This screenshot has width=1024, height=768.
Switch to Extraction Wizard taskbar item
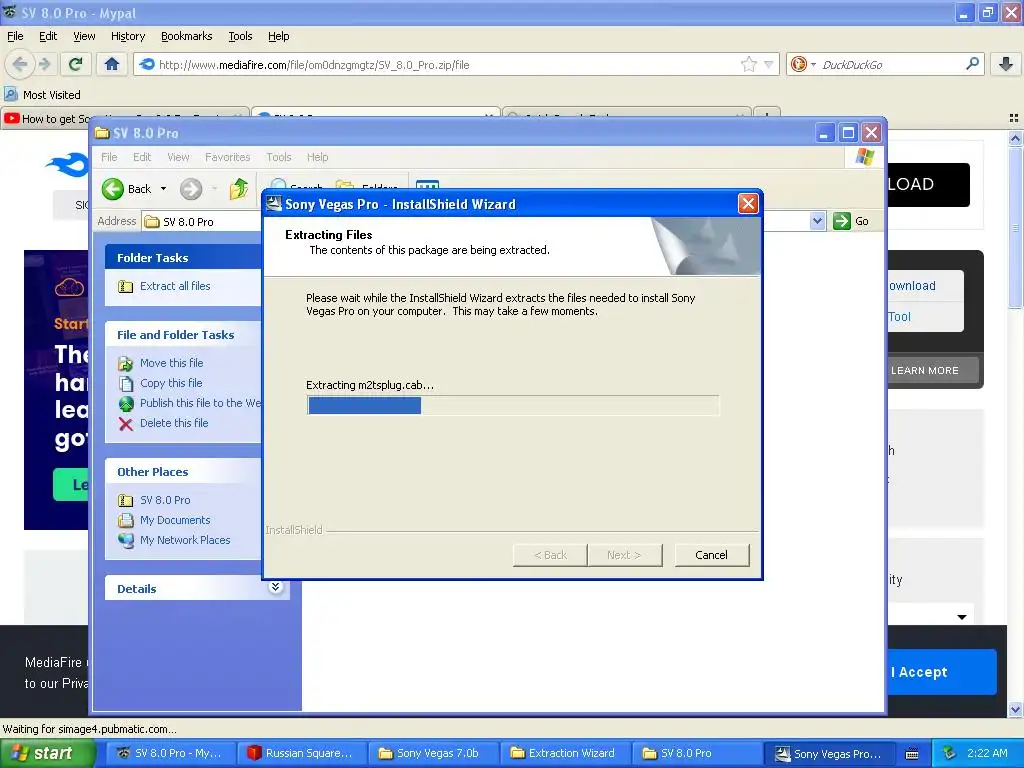click(x=566, y=753)
